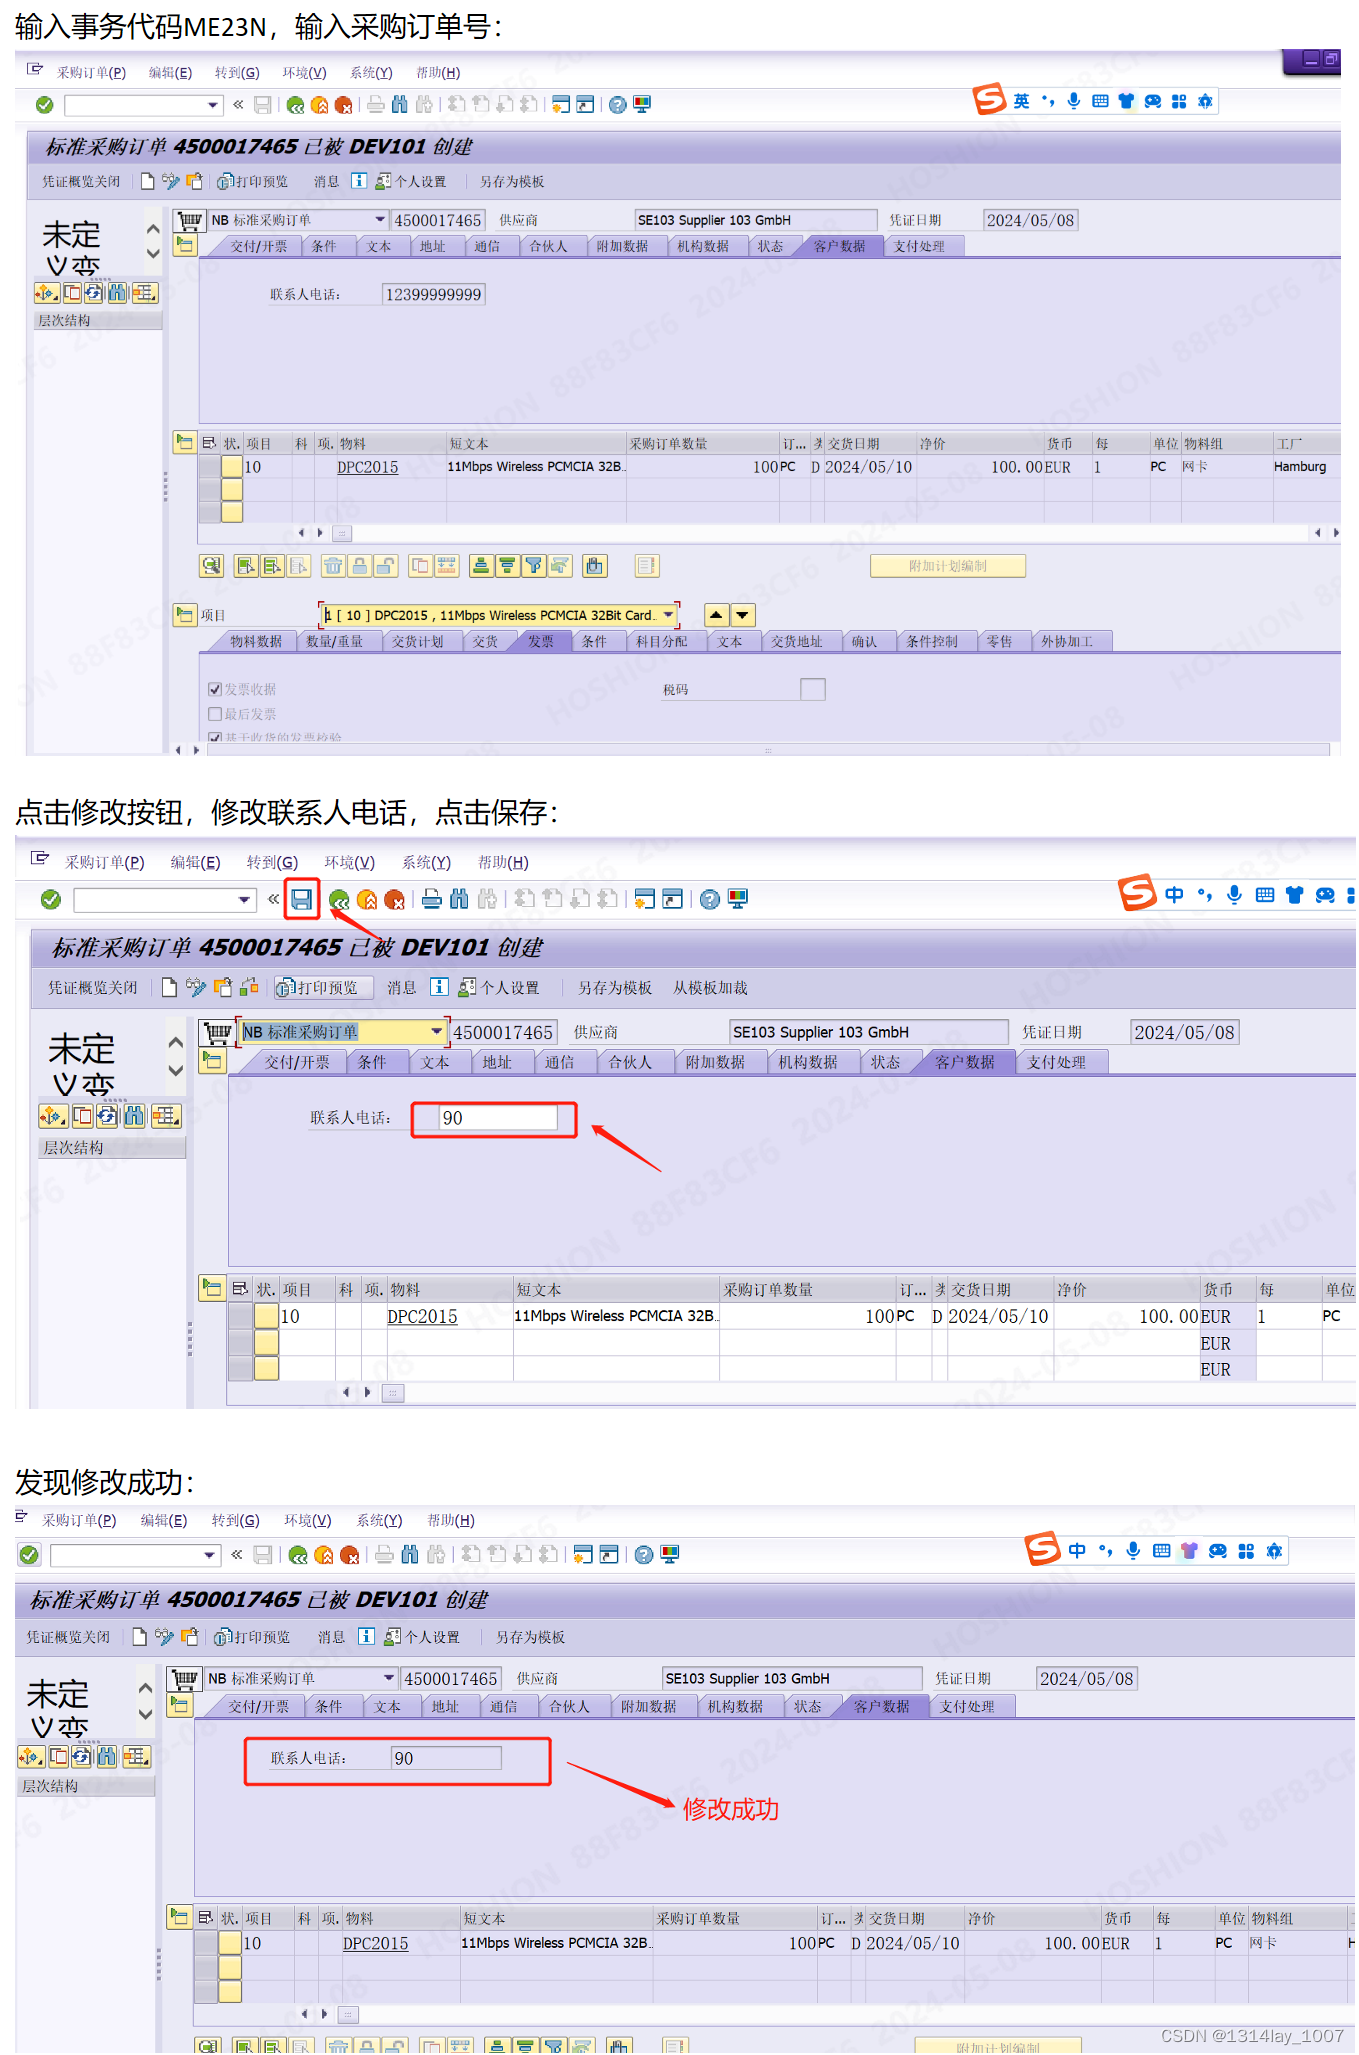
Task: Open NB 标准采购订单 dropdown in first screenshot
Action: [x=380, y=220]
